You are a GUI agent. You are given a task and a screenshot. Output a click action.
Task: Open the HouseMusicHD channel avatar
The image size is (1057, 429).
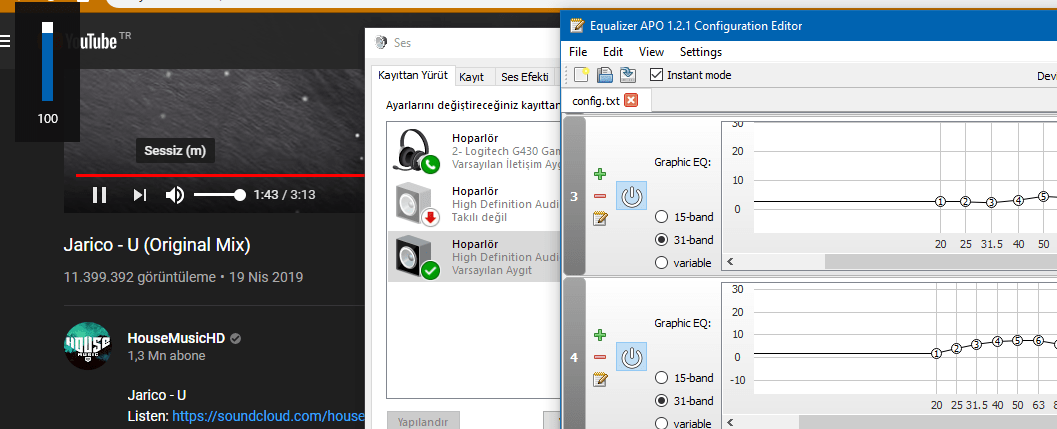click(x=87, y=345)
